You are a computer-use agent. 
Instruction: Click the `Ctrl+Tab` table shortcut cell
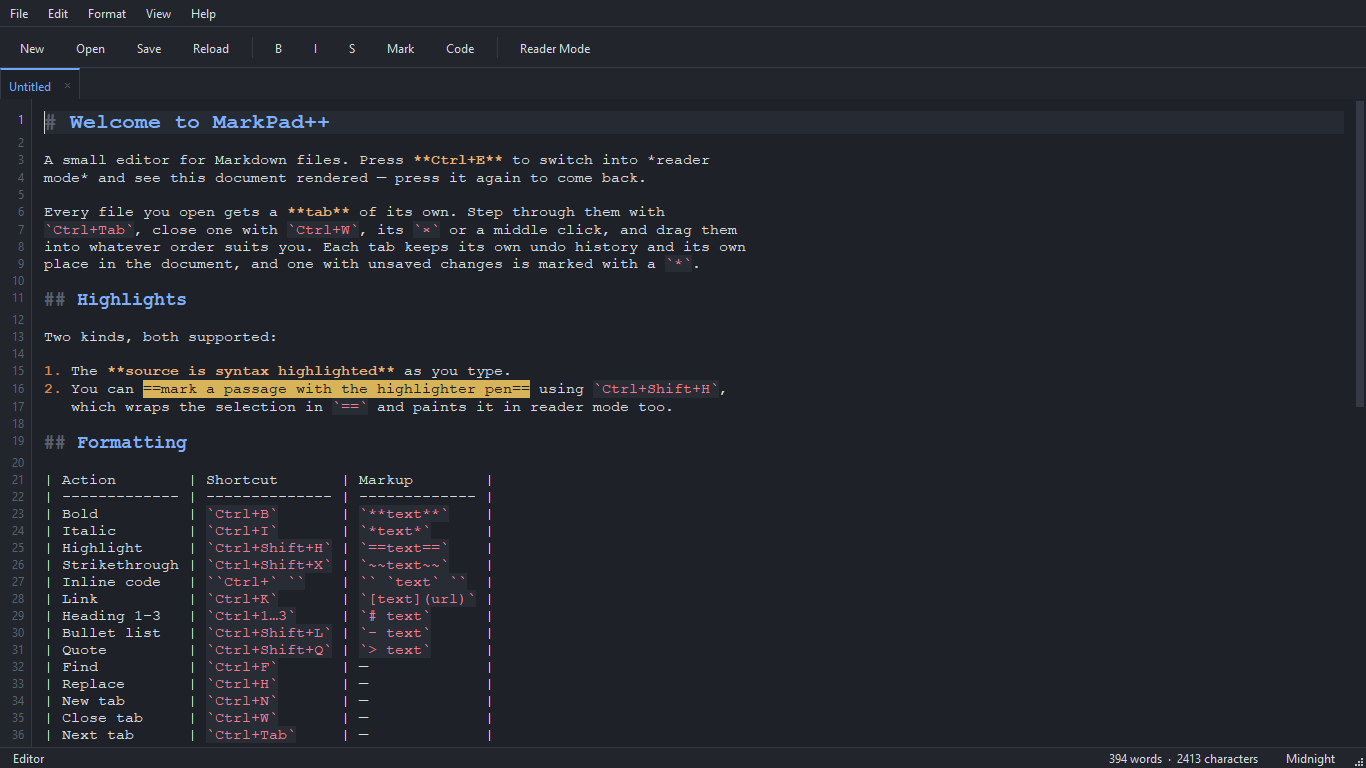pyautogui.click(x=251, y=735)
